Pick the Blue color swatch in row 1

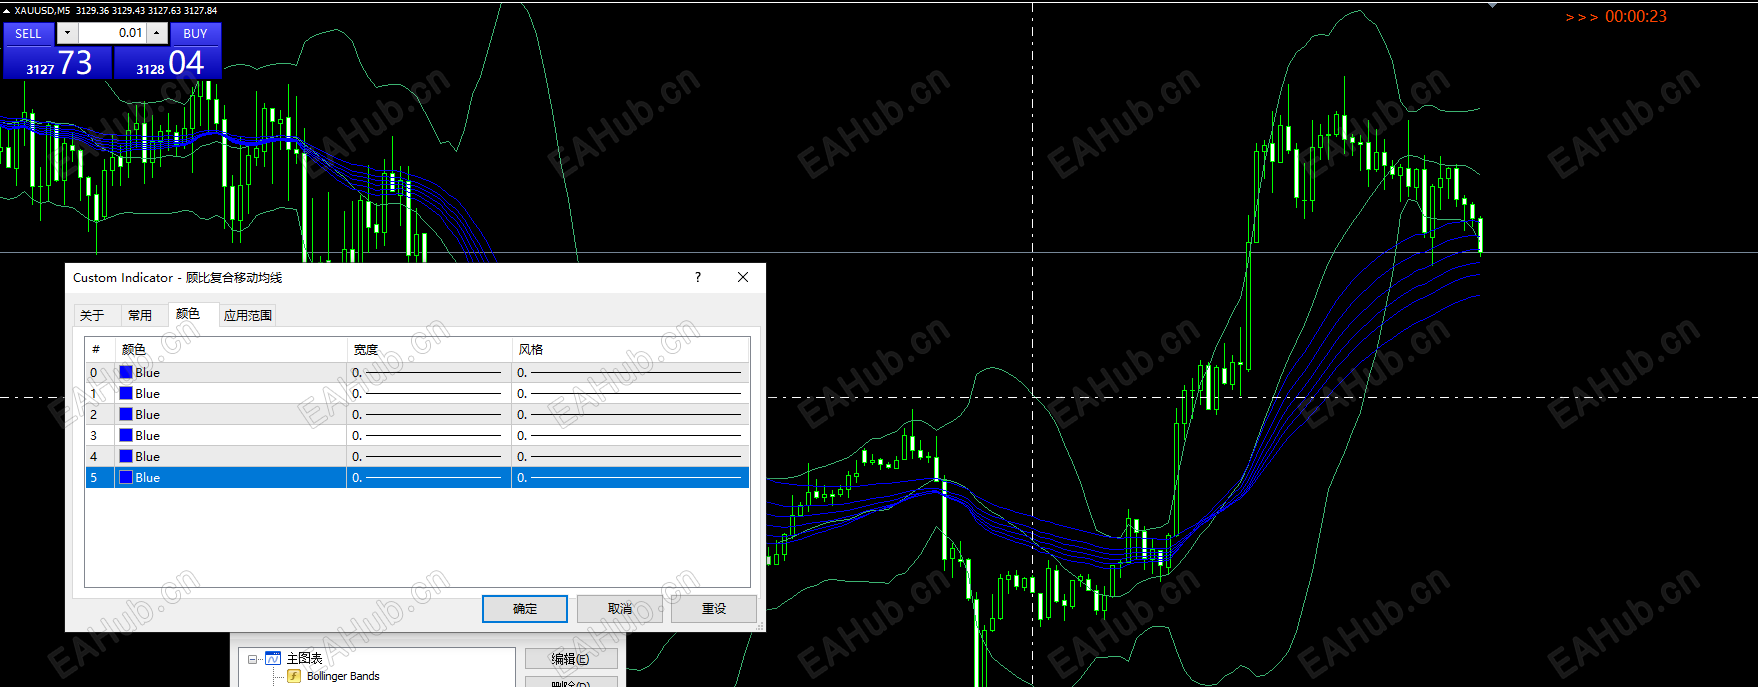[x=126, y=393]
